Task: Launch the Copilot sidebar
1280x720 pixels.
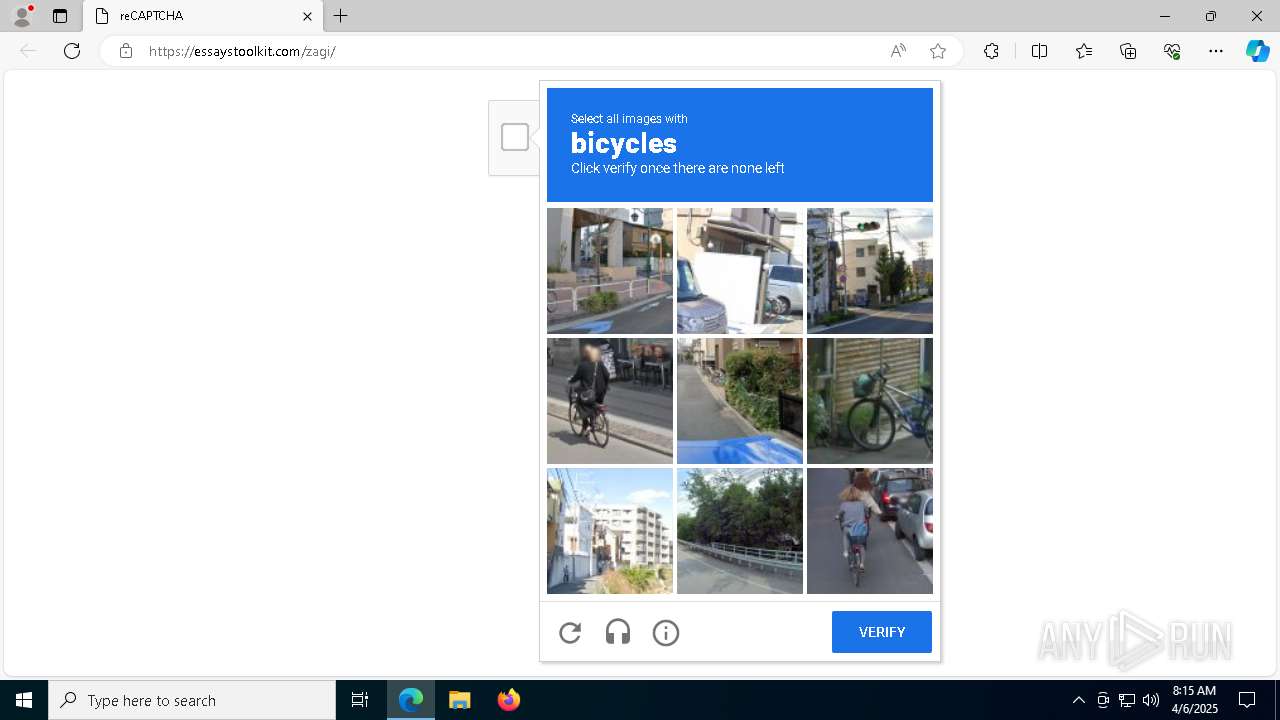Action: coord(1257,51)
